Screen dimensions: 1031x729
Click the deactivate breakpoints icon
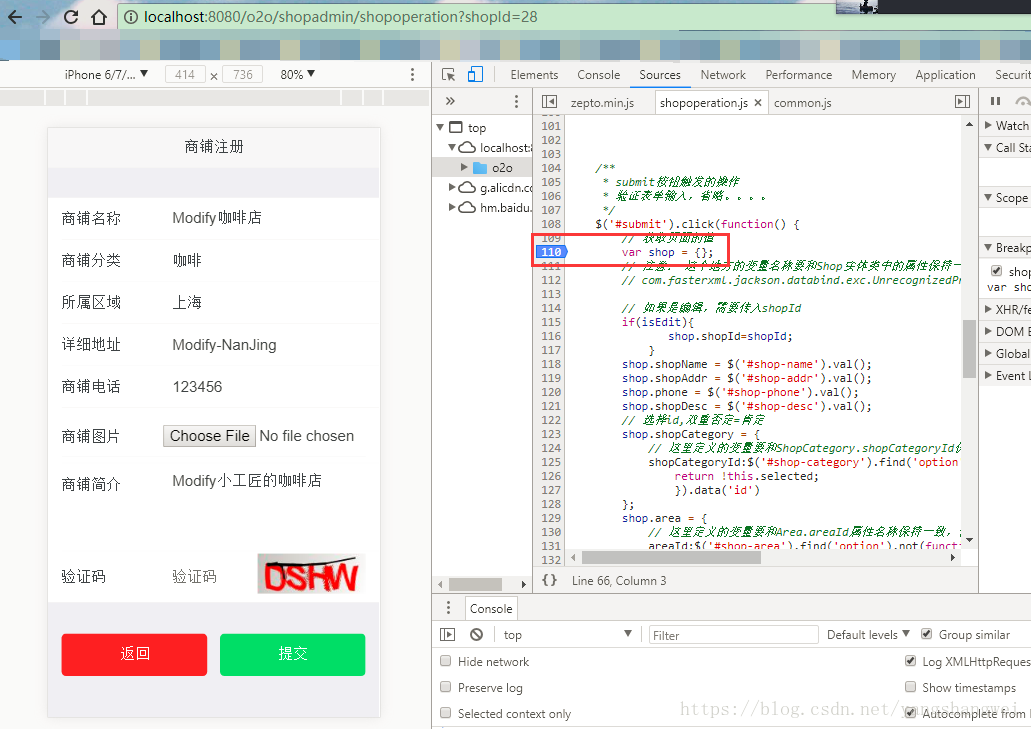coord(1028,101)
